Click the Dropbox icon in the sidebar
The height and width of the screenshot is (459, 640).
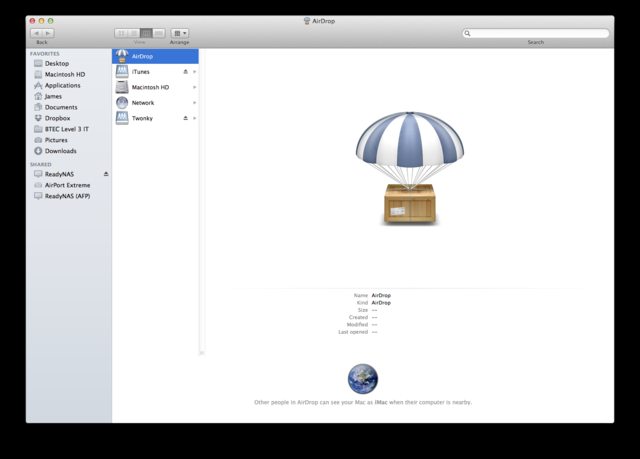click(38, 118)
